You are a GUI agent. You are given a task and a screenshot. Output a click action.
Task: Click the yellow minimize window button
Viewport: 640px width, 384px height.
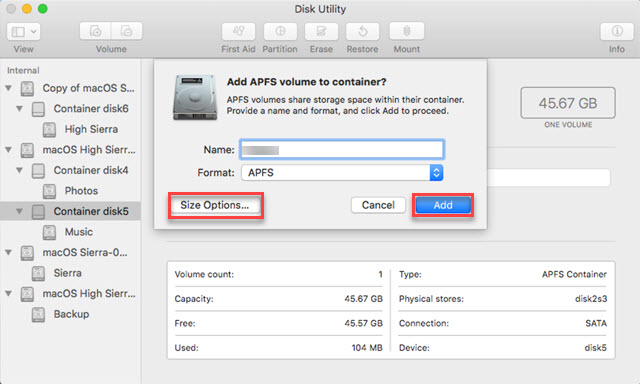[x=27, y=9]
